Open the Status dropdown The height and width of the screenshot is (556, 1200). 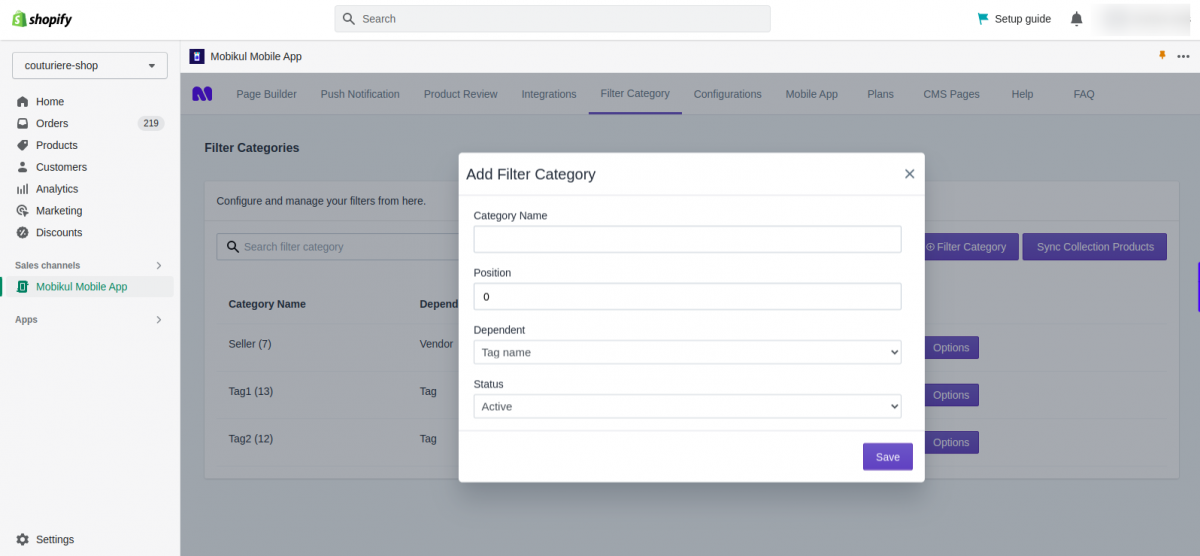(687, 406)
